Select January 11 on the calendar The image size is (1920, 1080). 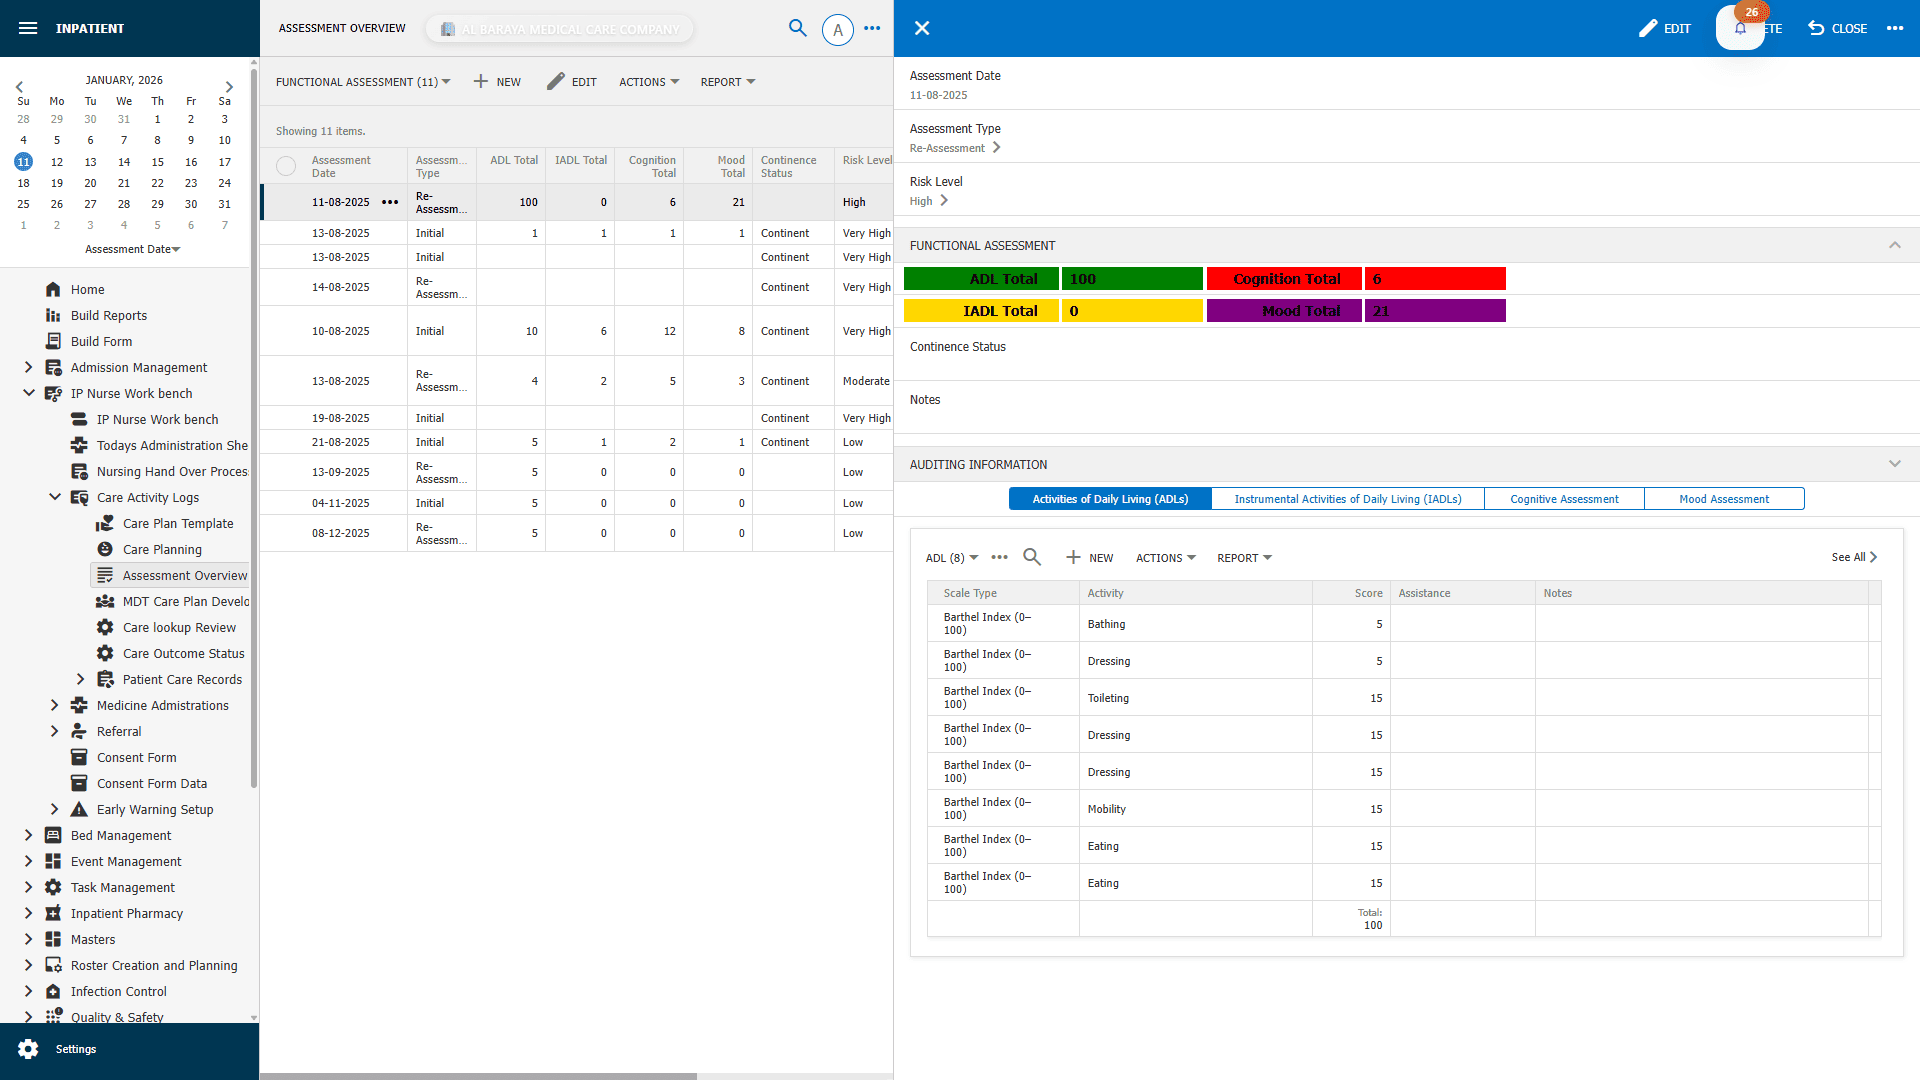[x=23, y=161]
